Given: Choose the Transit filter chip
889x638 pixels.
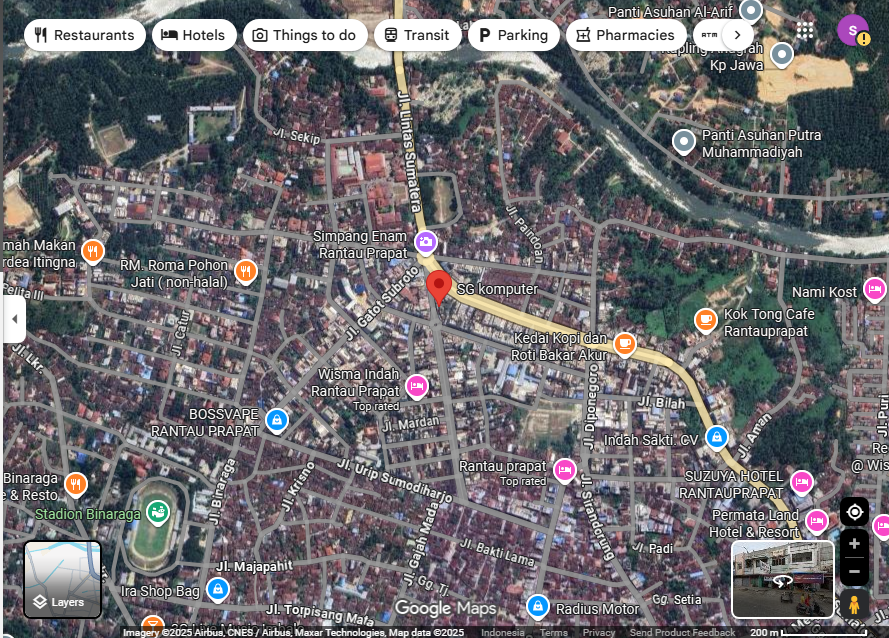Looking at the screenshot, I should [417, 35].
